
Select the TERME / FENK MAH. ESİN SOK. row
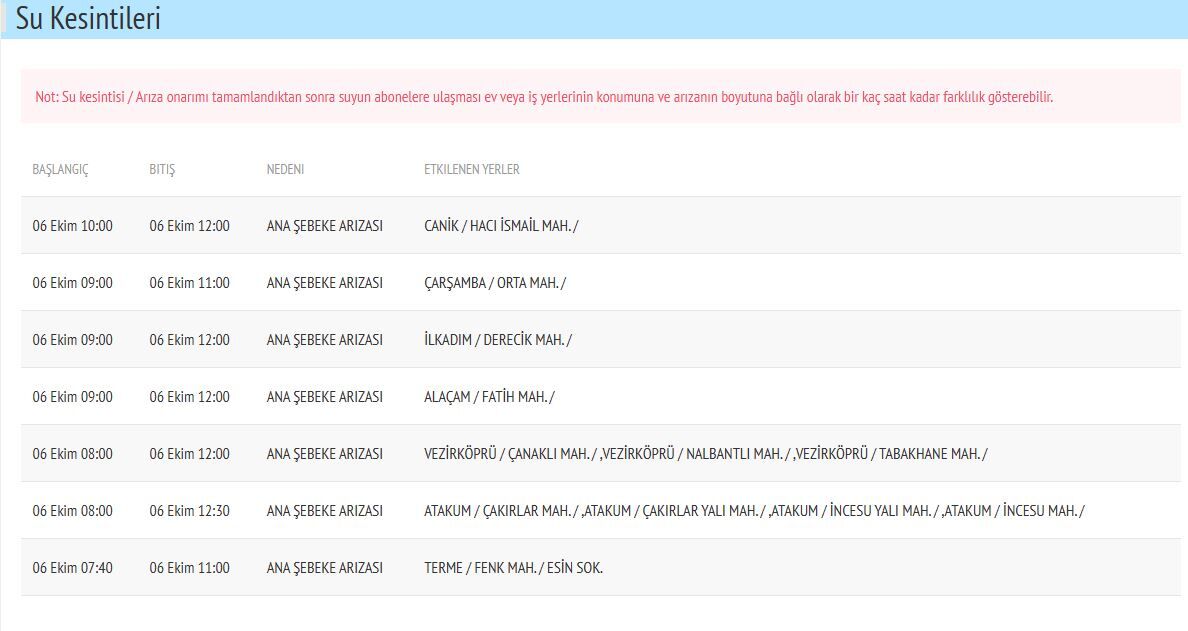click(x=601, y=567)
